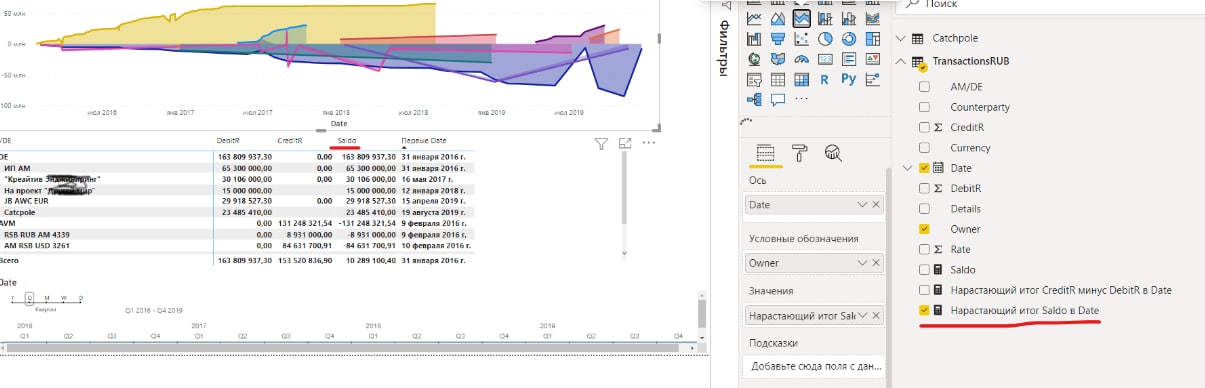Remove Owner from the legend well

pos(876,264)
